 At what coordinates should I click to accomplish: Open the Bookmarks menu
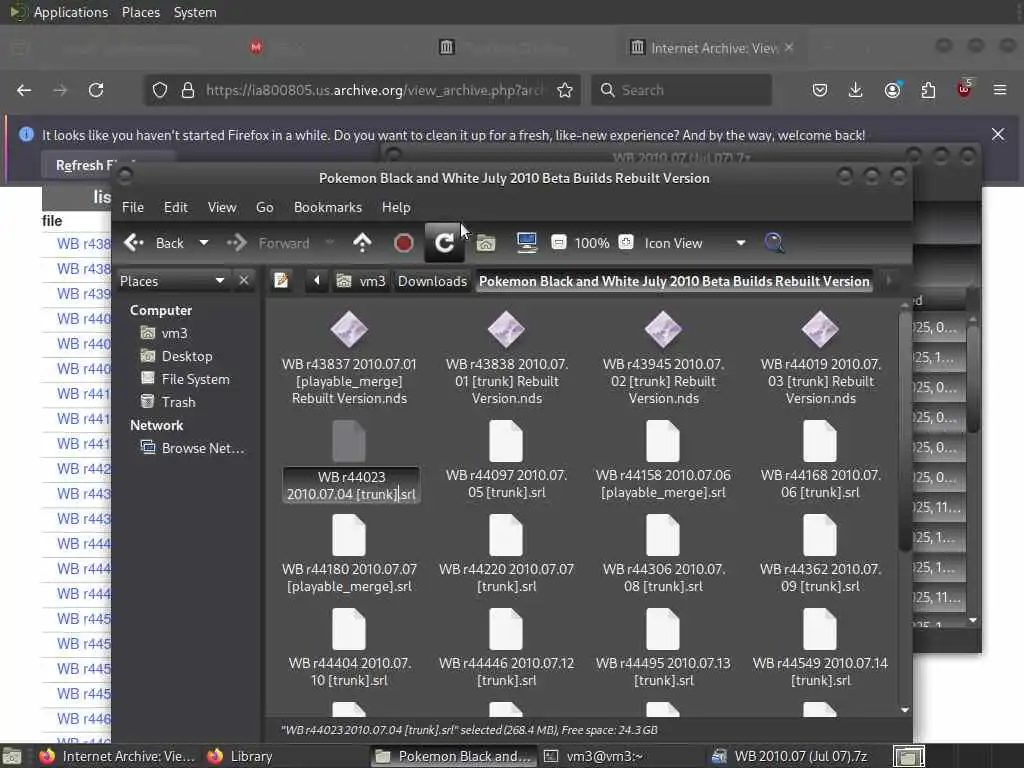327,207
